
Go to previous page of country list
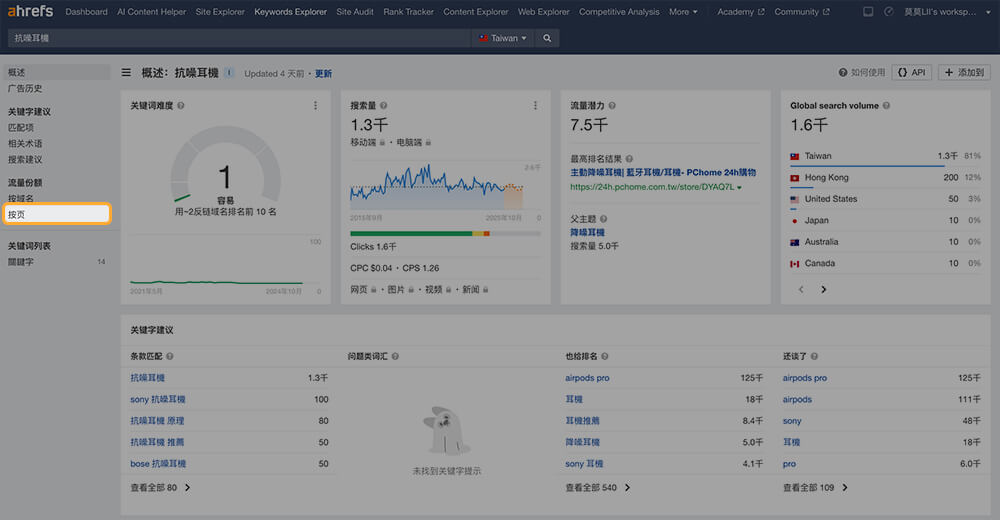pos(801,290)
